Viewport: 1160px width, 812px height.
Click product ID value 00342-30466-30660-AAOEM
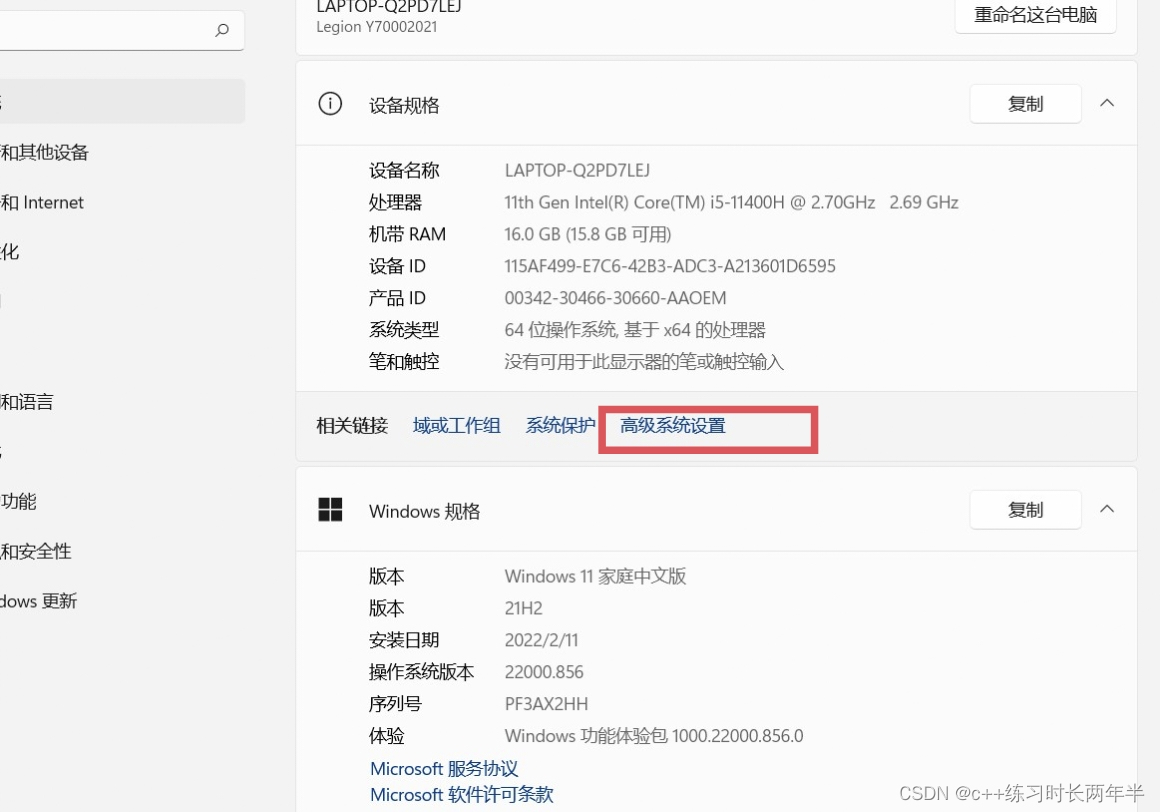click(x=616, y=297)
